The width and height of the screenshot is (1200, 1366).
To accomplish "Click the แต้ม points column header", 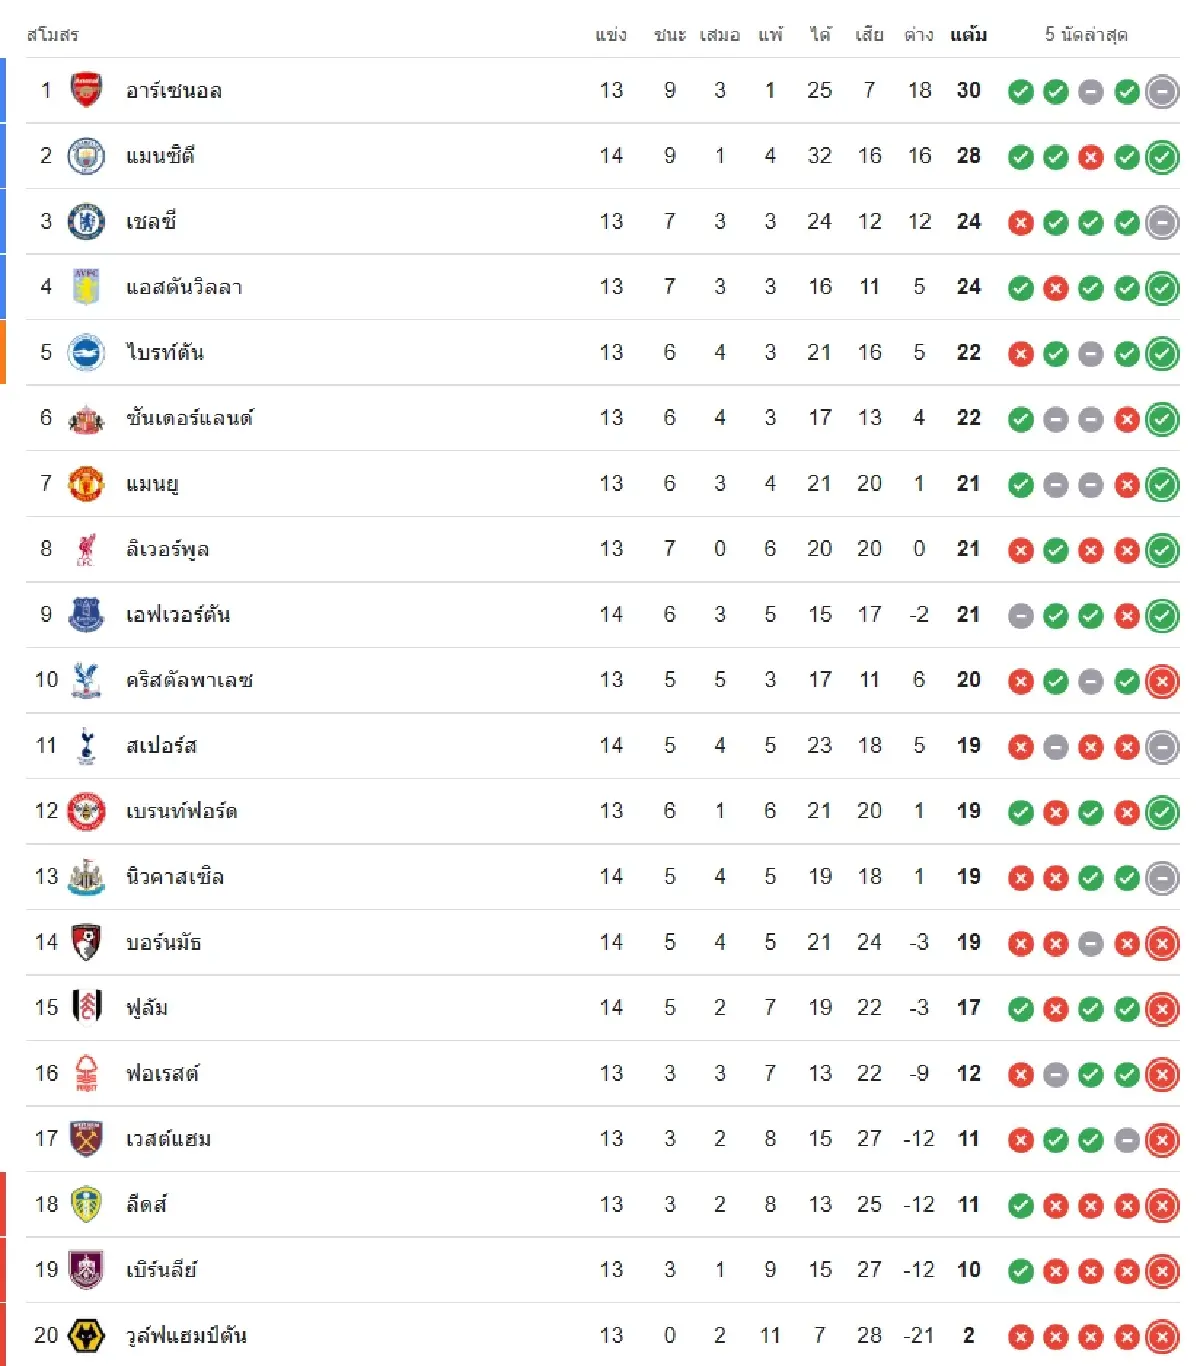I will (968, 35).
